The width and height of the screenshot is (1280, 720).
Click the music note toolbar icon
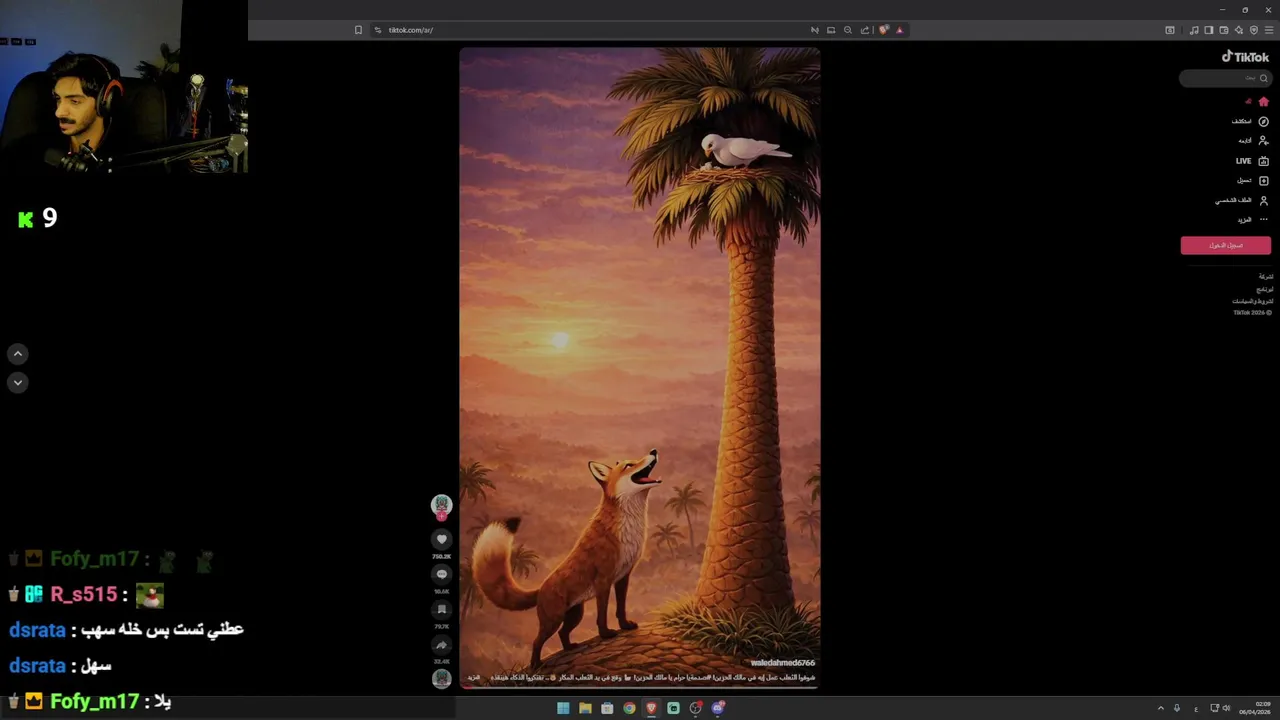click(1194, 30)
